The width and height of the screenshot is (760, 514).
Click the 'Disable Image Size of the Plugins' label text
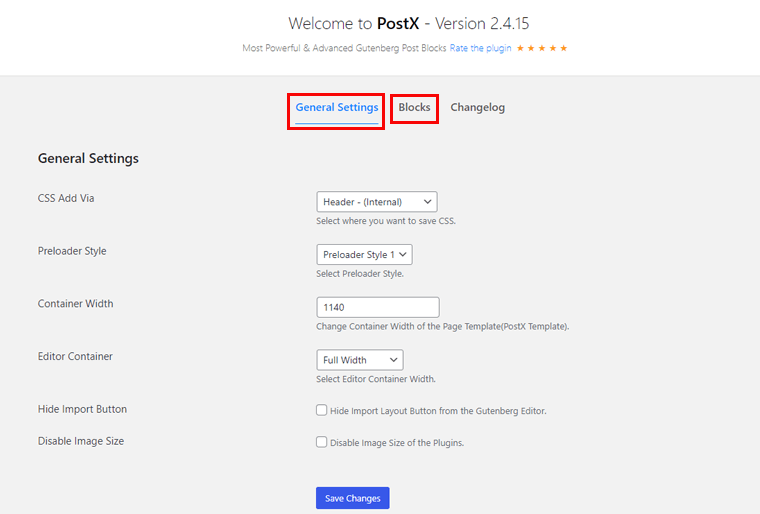pyautogui.click(x=397, y=443)
